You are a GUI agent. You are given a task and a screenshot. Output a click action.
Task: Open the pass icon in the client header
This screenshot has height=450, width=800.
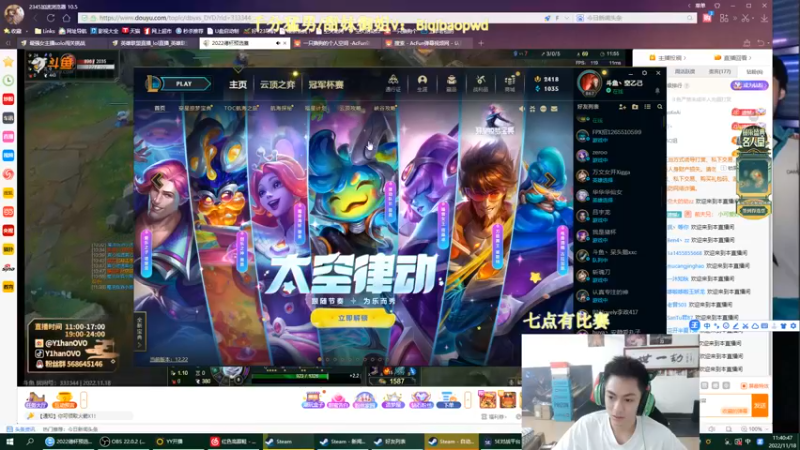(393, 83)
